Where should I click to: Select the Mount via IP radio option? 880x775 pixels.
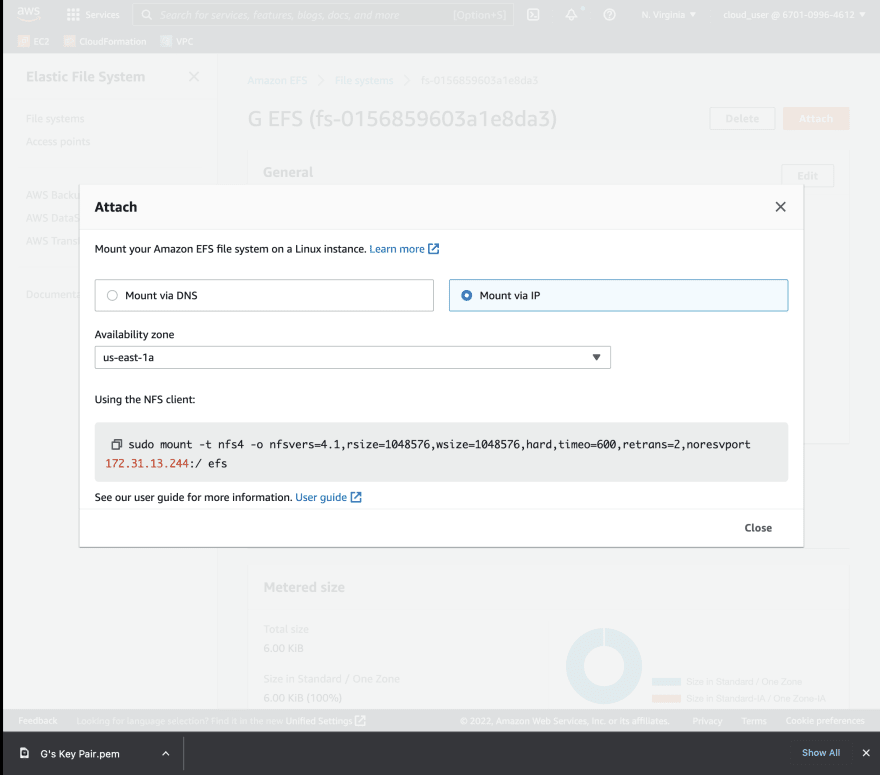tap(618, 295)
